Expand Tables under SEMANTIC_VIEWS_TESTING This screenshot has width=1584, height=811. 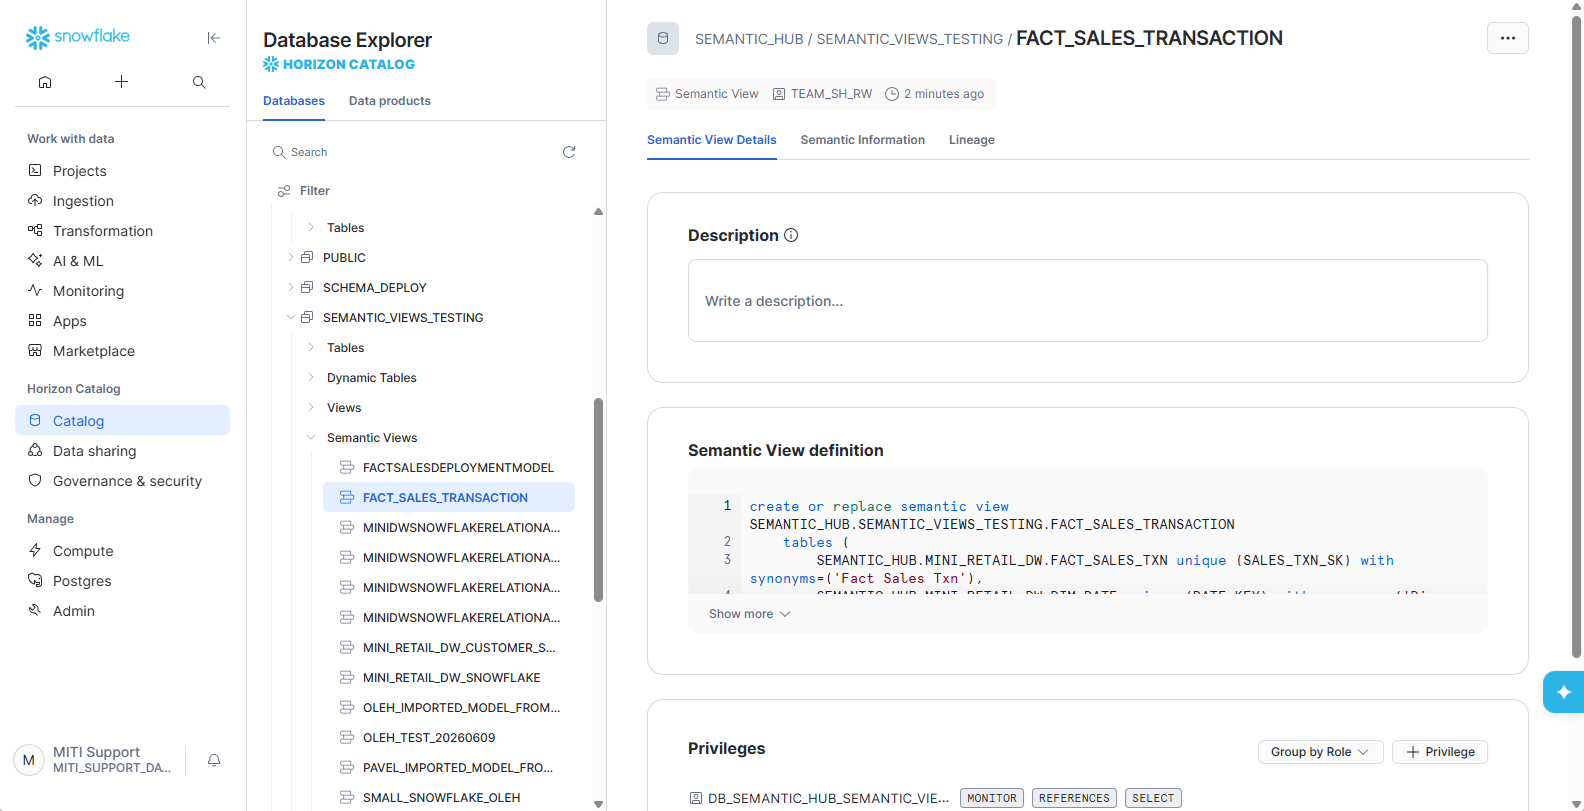pos(311,347)
